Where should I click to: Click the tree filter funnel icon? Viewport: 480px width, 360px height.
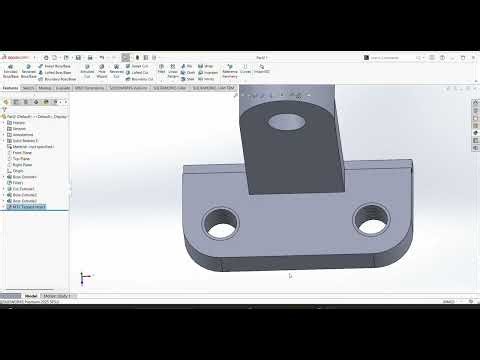coord(4,109)
